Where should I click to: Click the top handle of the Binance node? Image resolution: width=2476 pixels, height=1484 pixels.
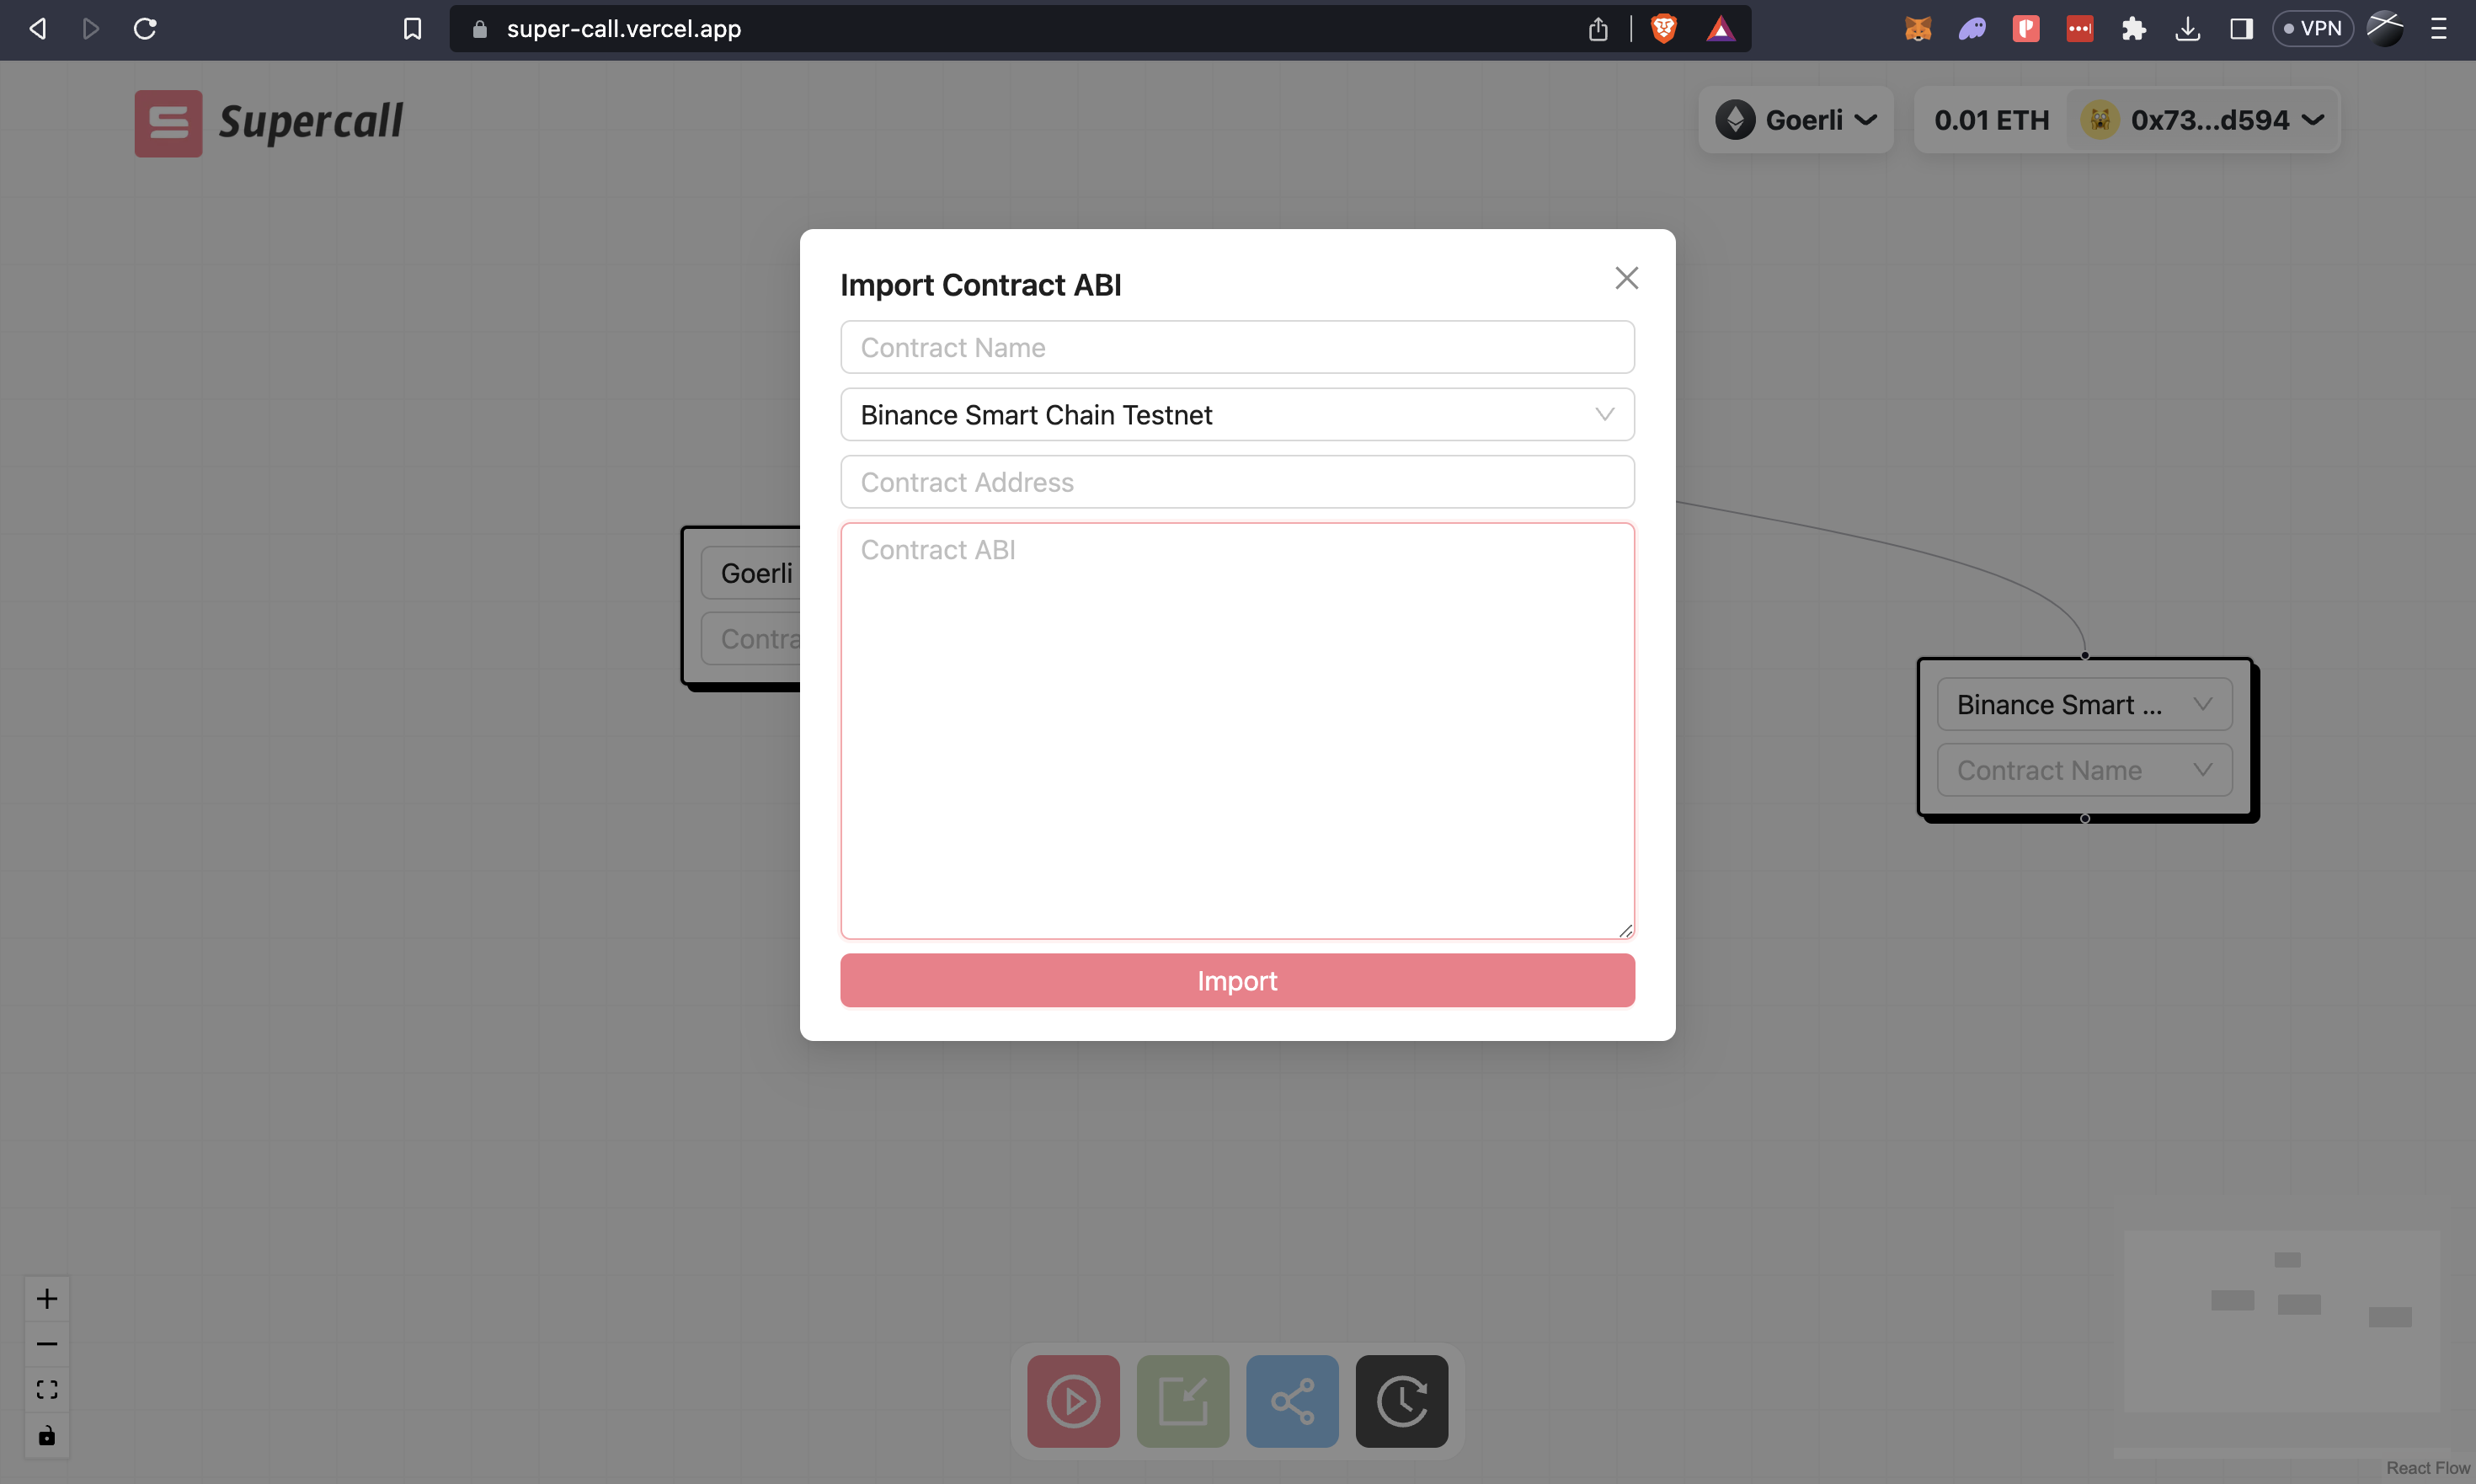2085,656
